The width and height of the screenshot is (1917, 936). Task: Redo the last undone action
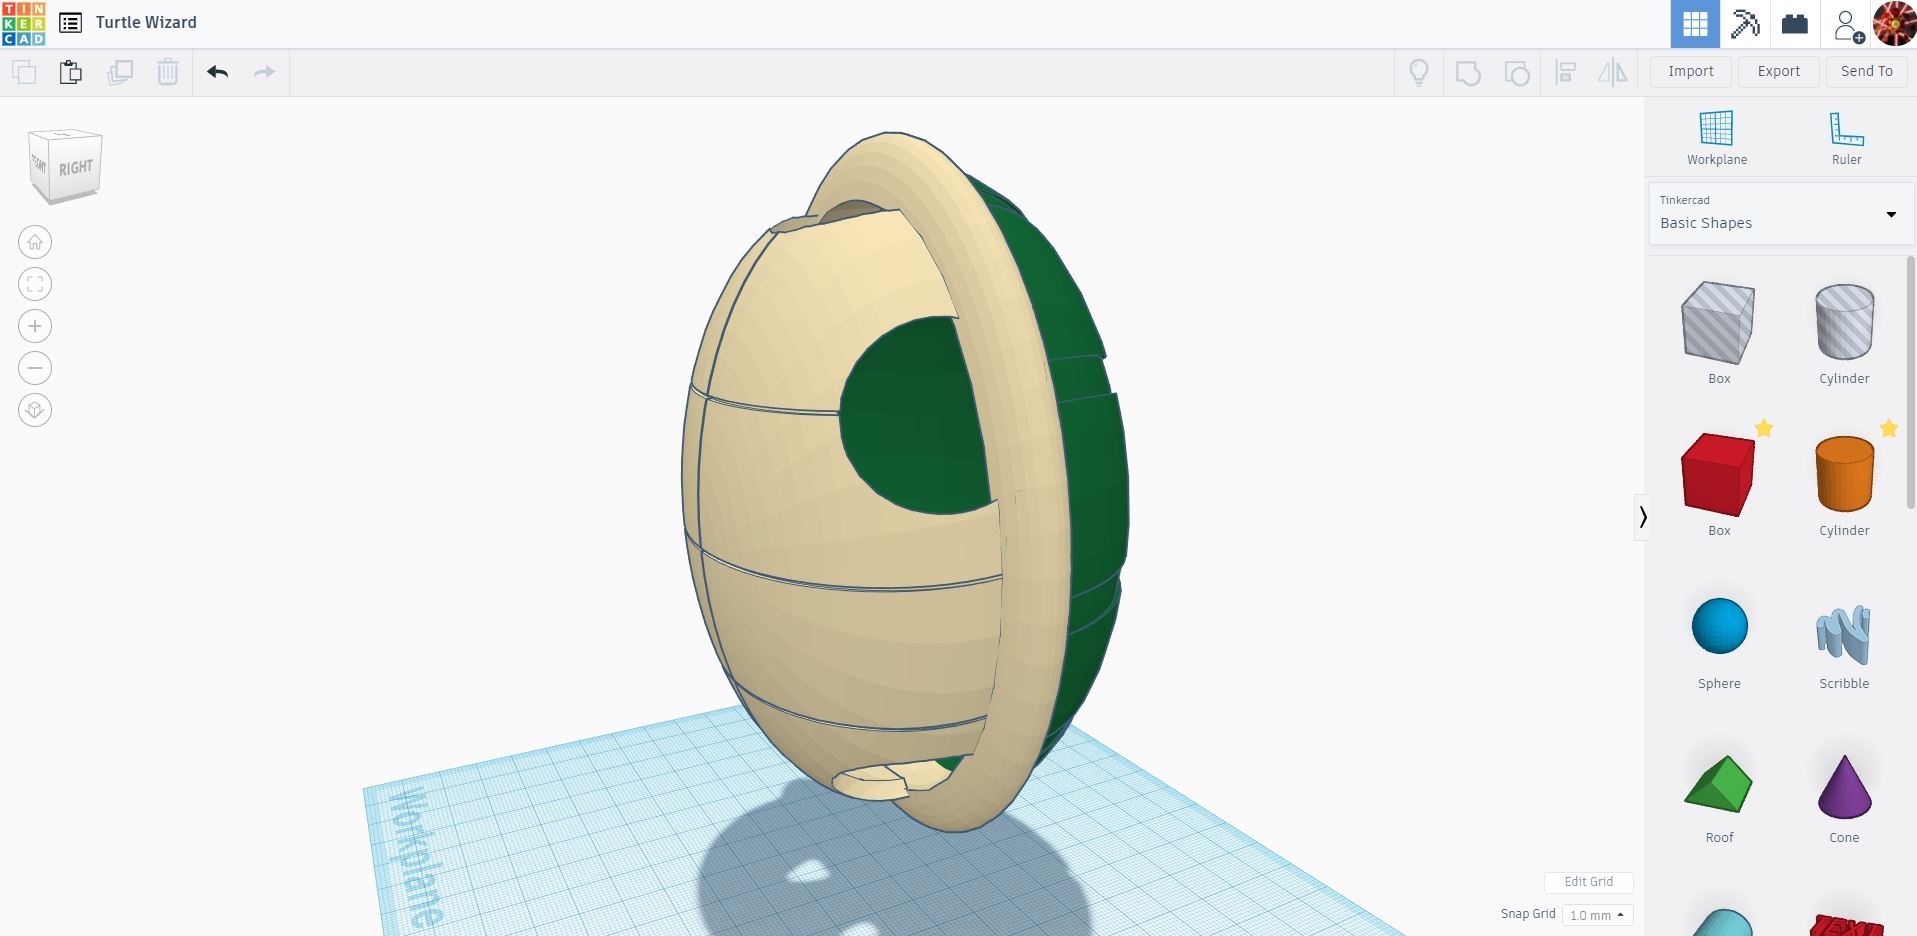[x=264, y=71]
